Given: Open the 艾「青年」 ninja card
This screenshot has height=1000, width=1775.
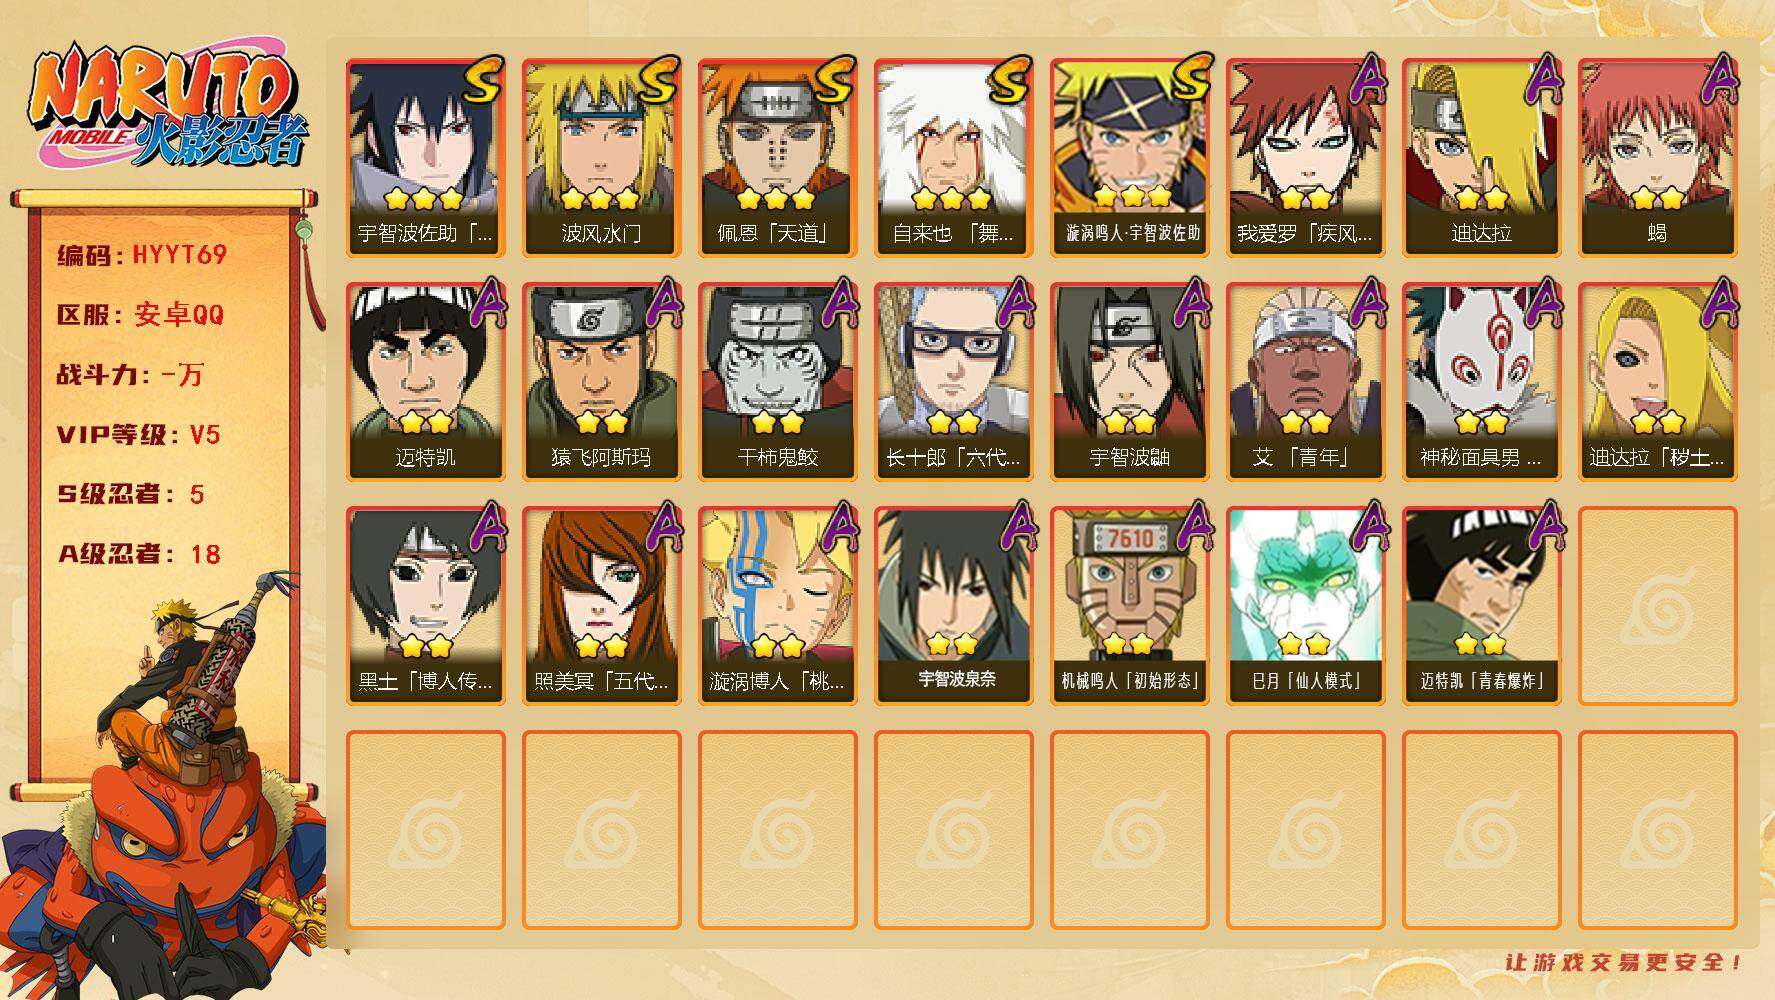Looking at the screenshot, I should tap(1305, 381).
